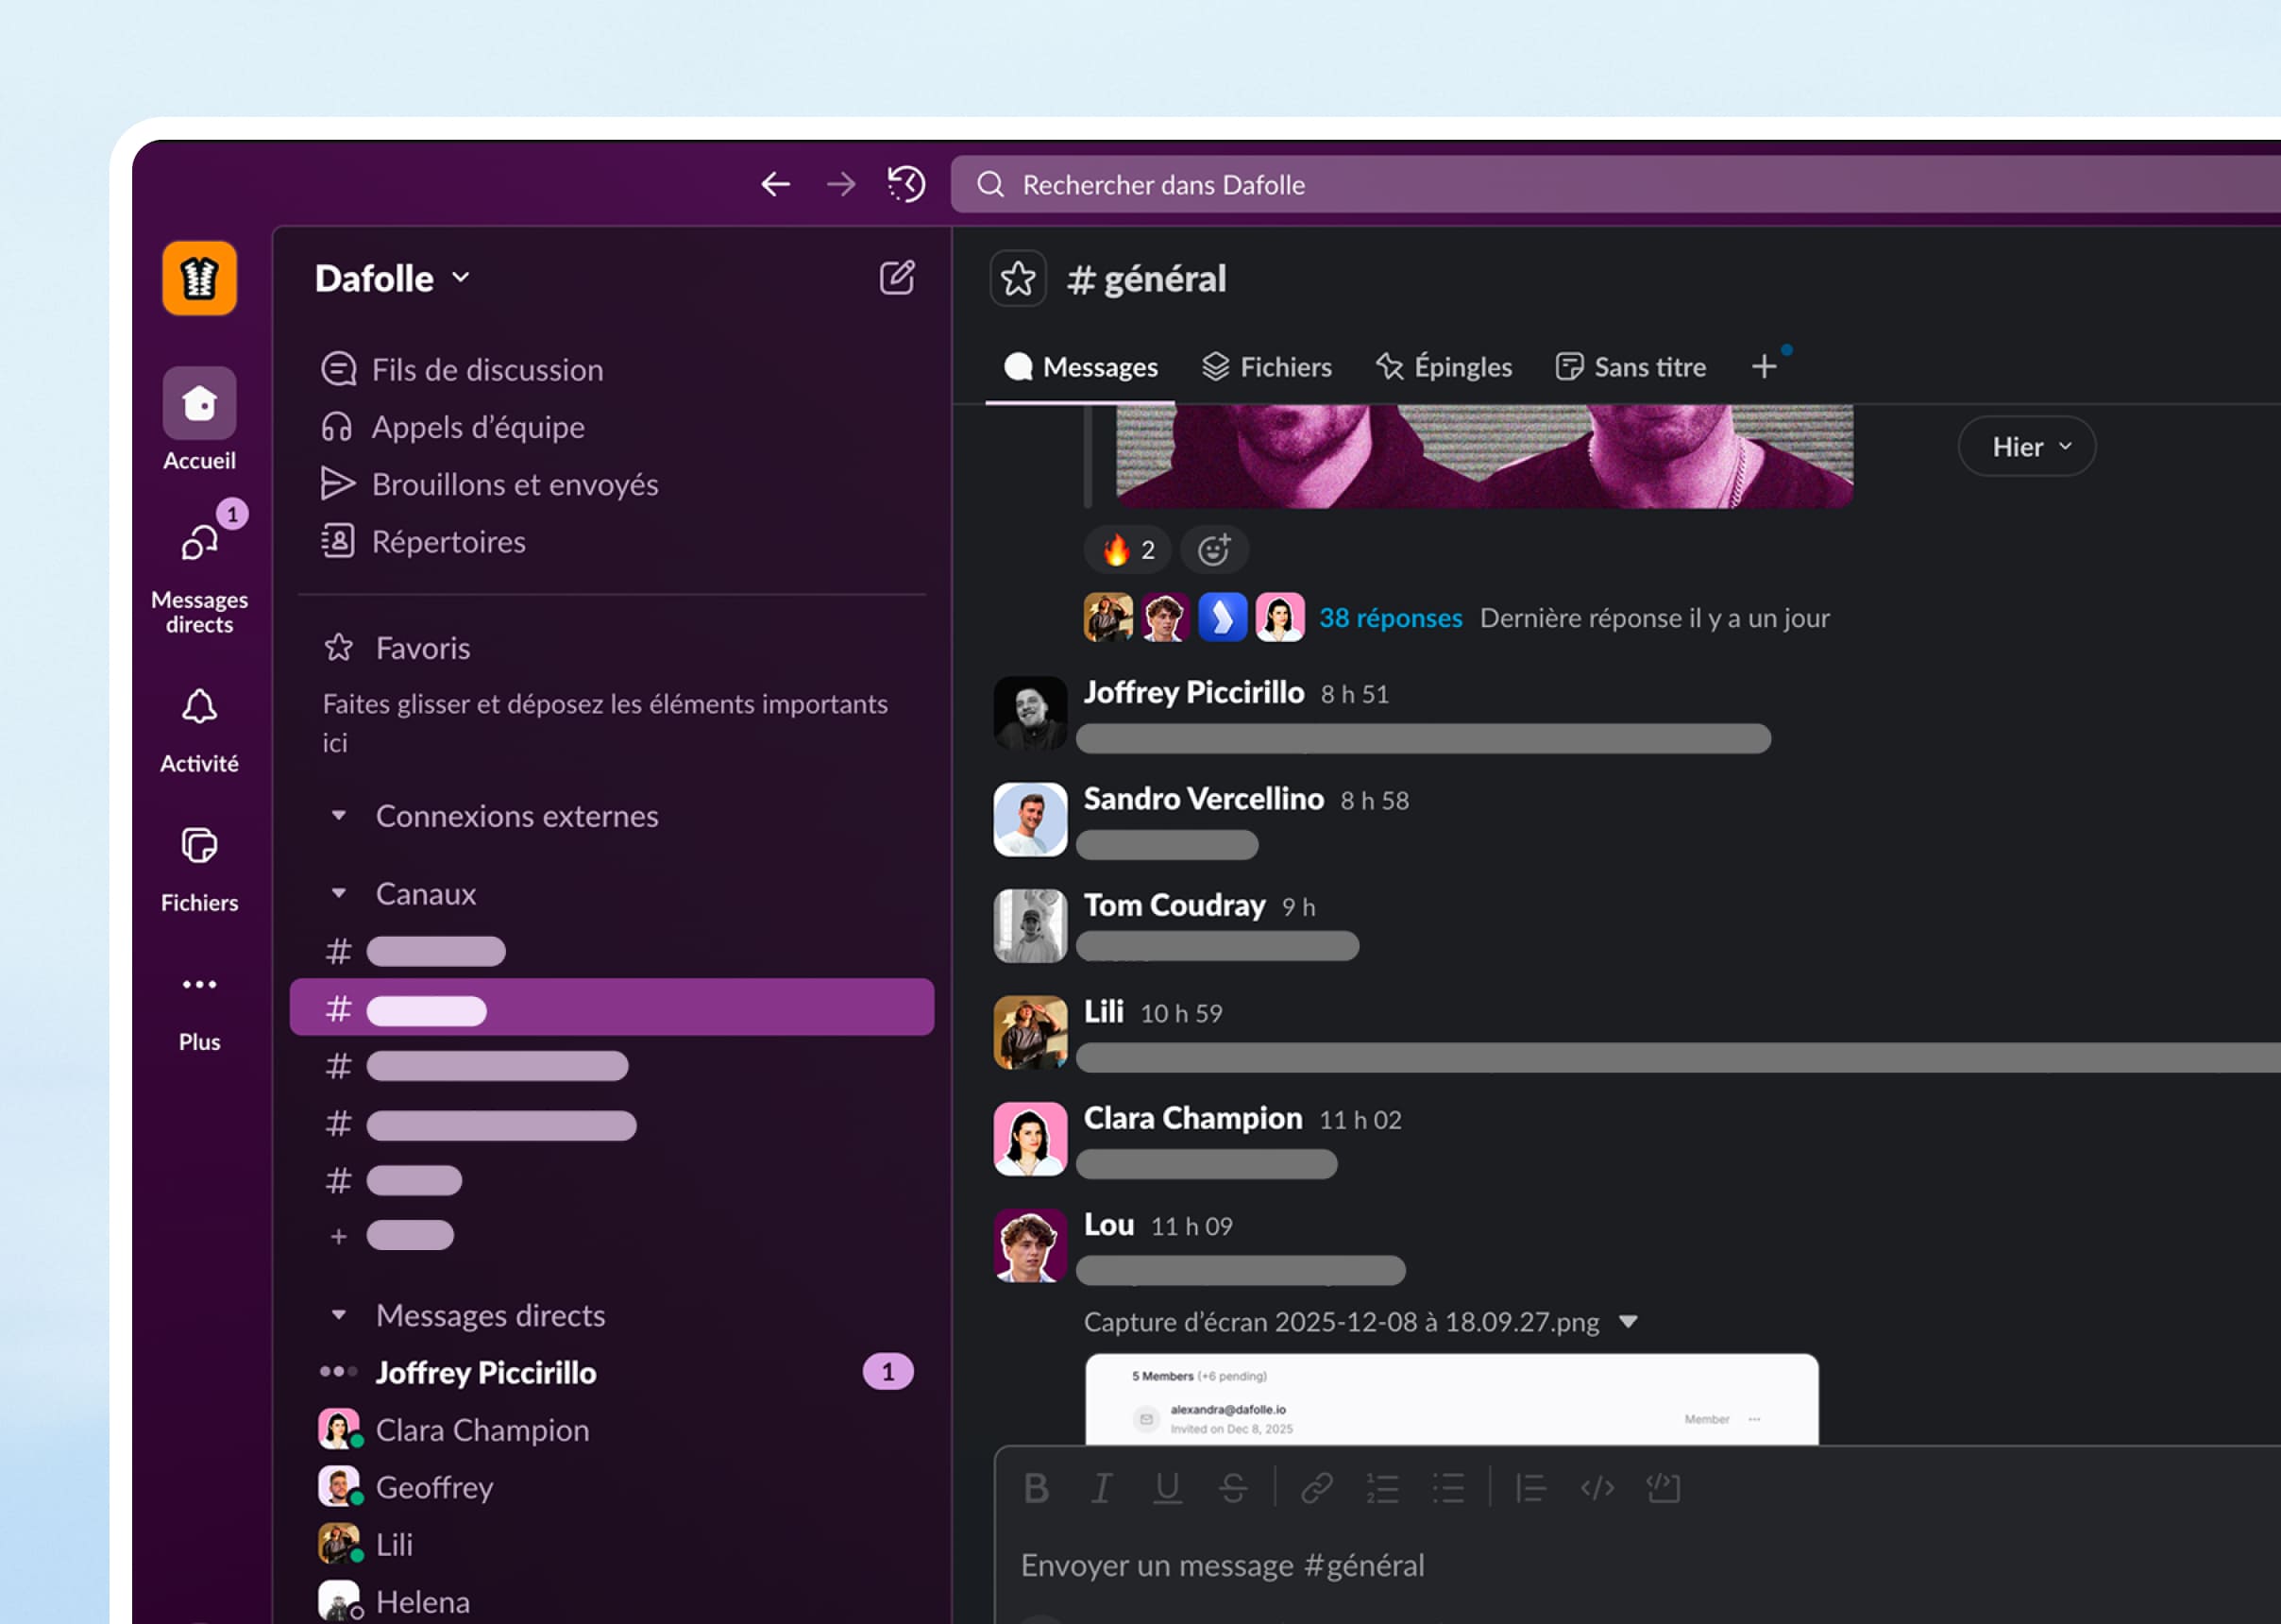
Task: Click the compose new message icon
Action: click(896, 278)
